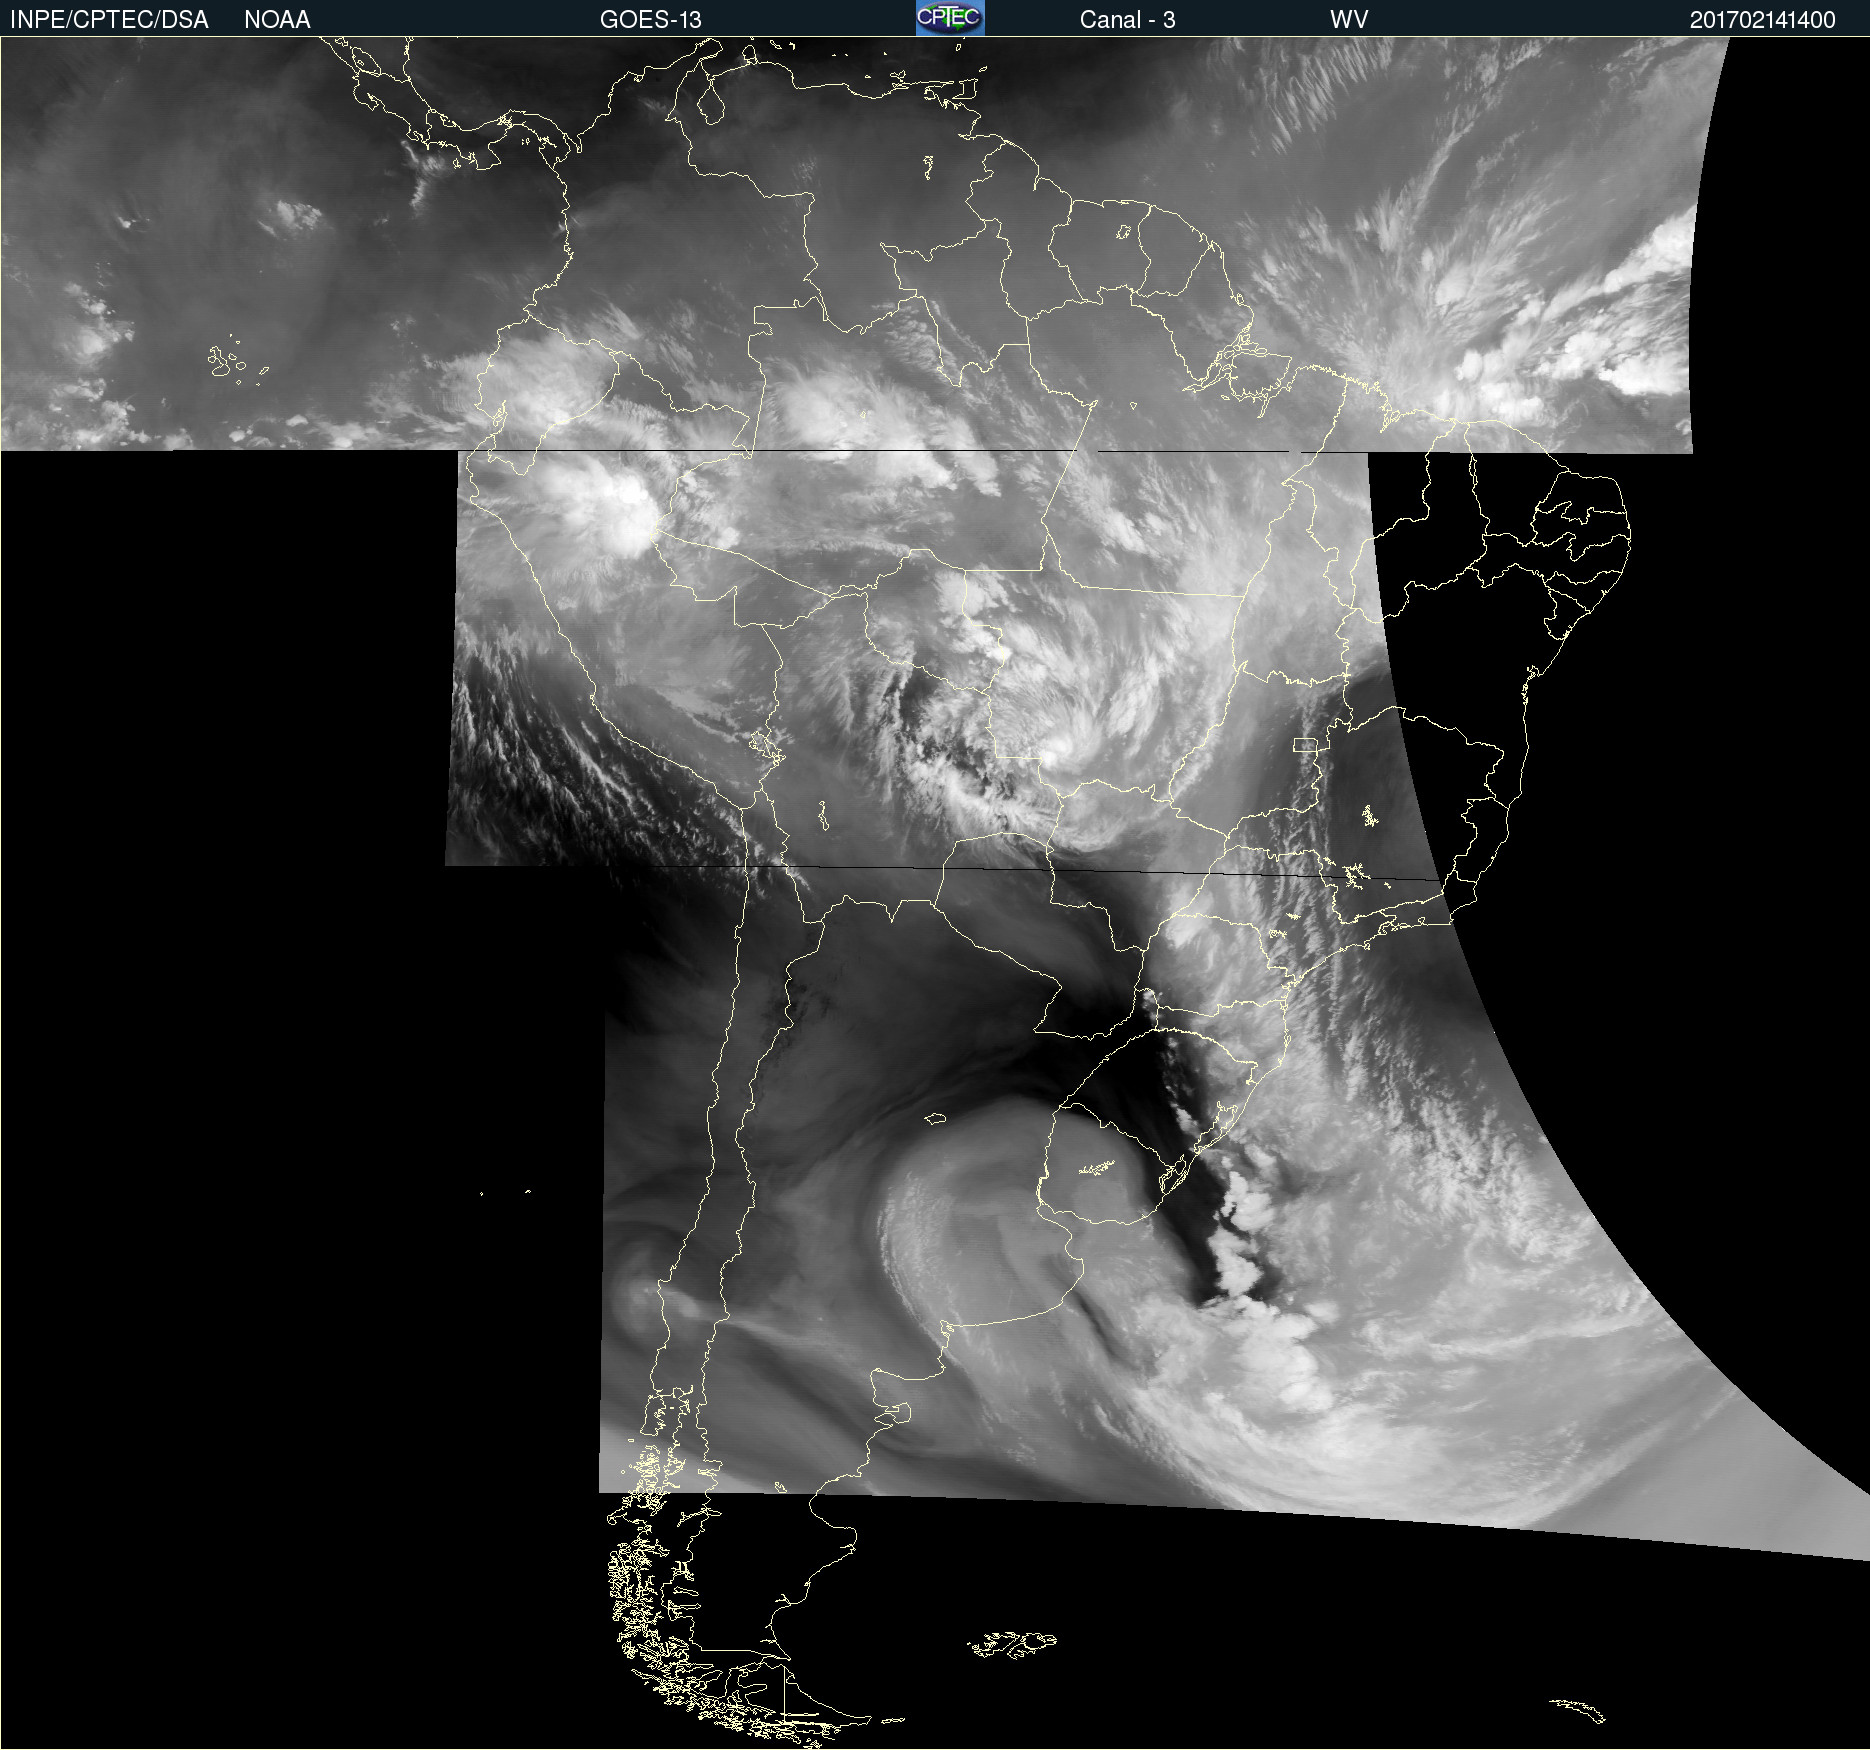1870x1750 pixels.
Task: Click the Mar Chiquita lagoon outline in Argentina
Action: point(935,1118)
